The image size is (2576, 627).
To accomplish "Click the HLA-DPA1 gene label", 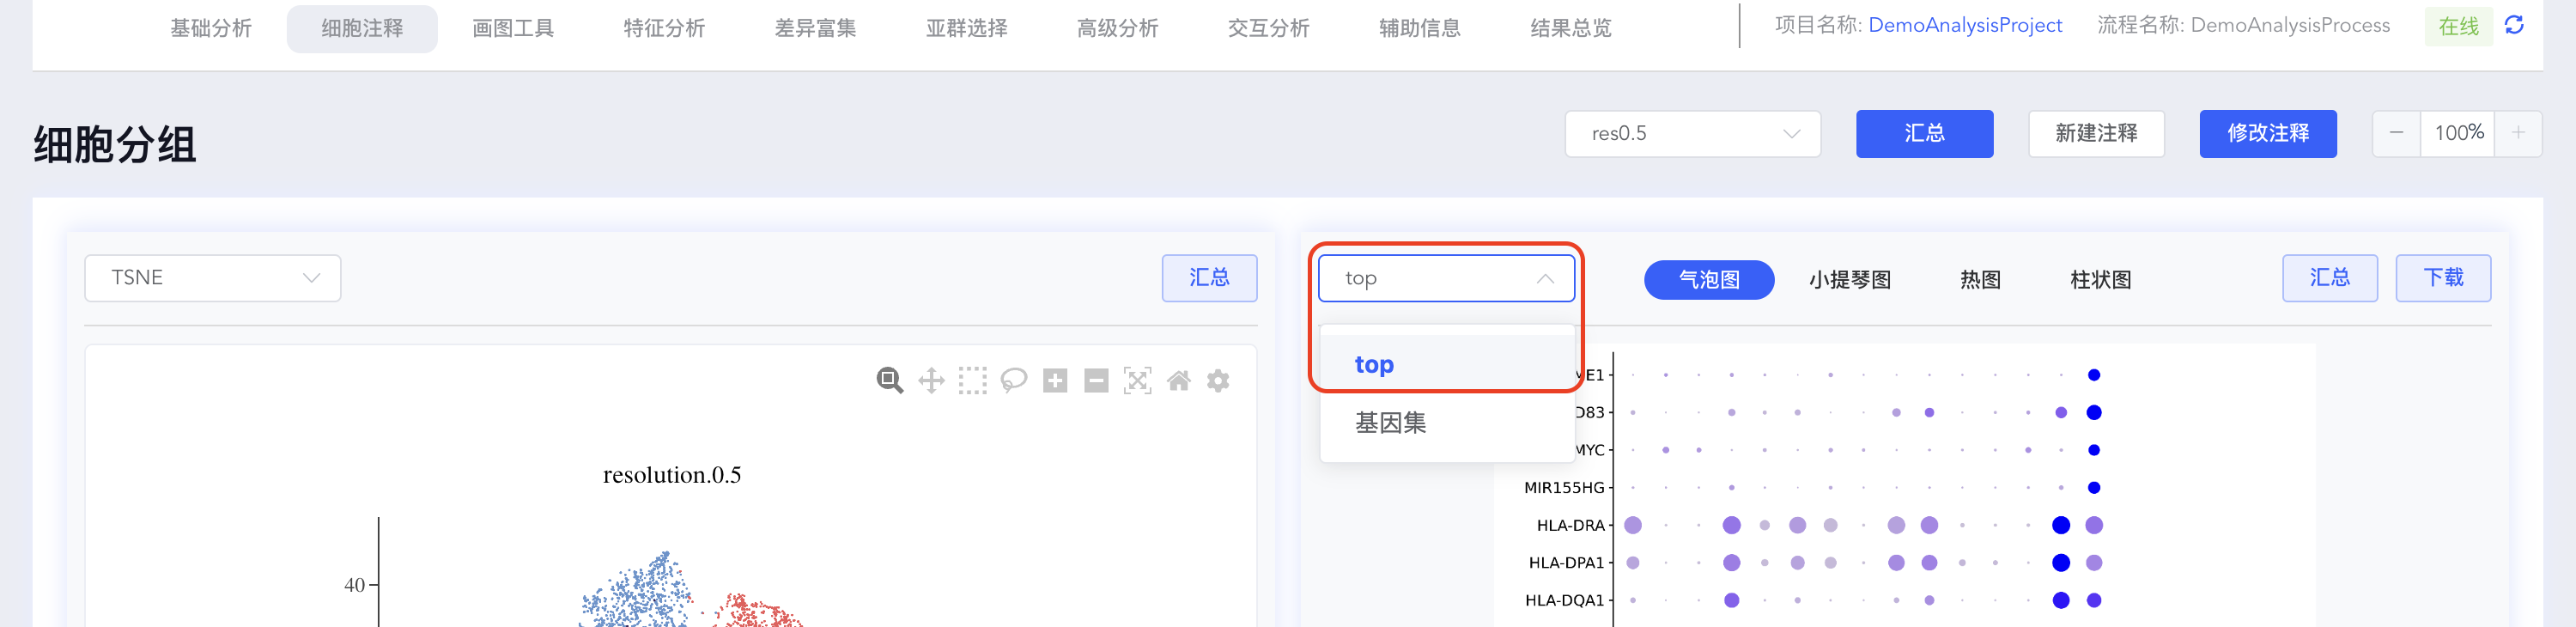I will (x=1566, y=562).
